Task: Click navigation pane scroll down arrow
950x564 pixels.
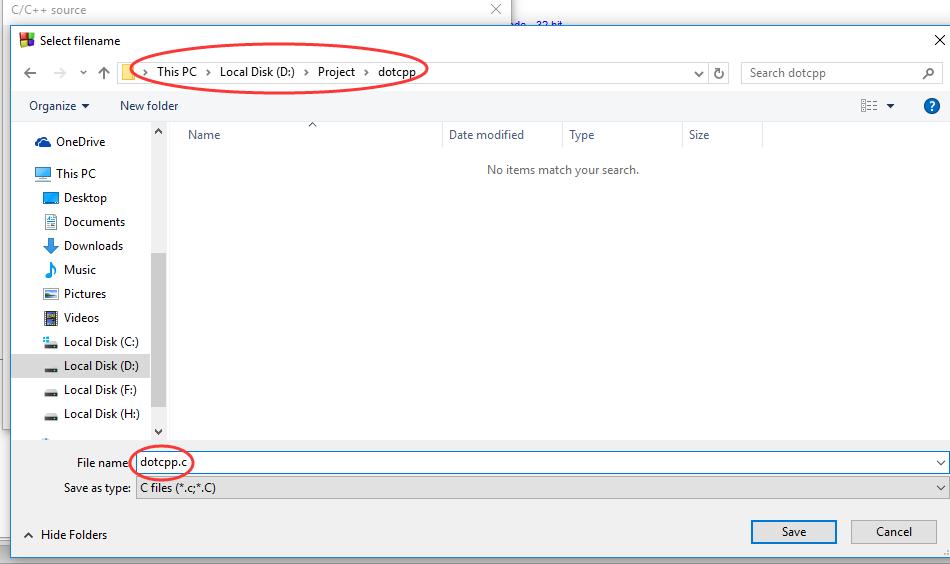Action: tap(158, 431)
